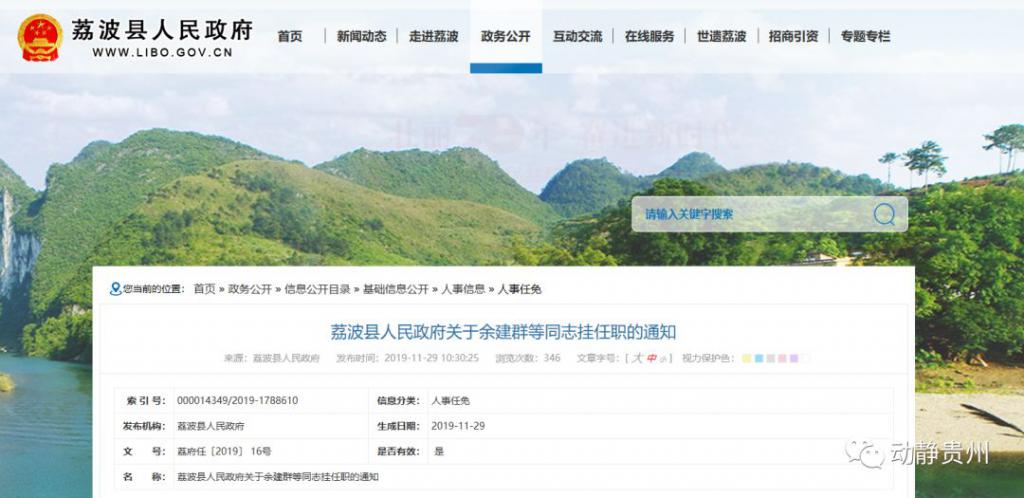The image size is (1024, 498).
Task: Click the location pin icon in the breadcrumb
Action: point(116,289)
